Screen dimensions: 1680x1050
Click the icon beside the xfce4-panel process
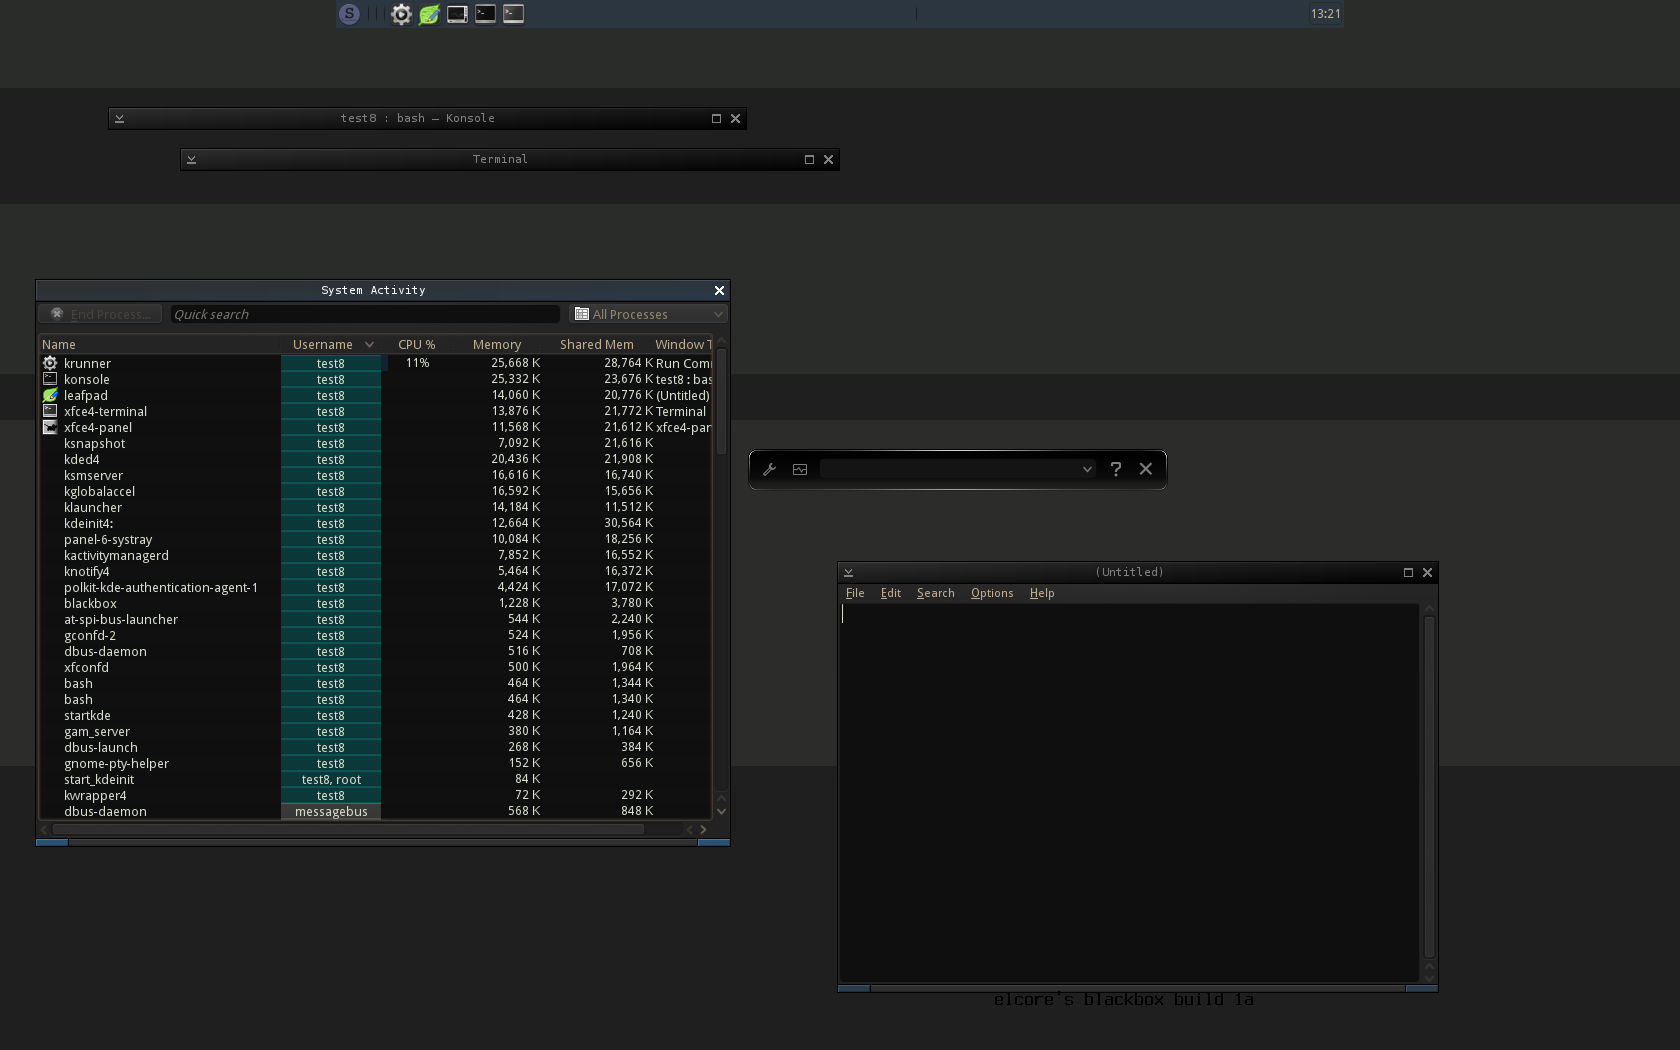(50, 427)
